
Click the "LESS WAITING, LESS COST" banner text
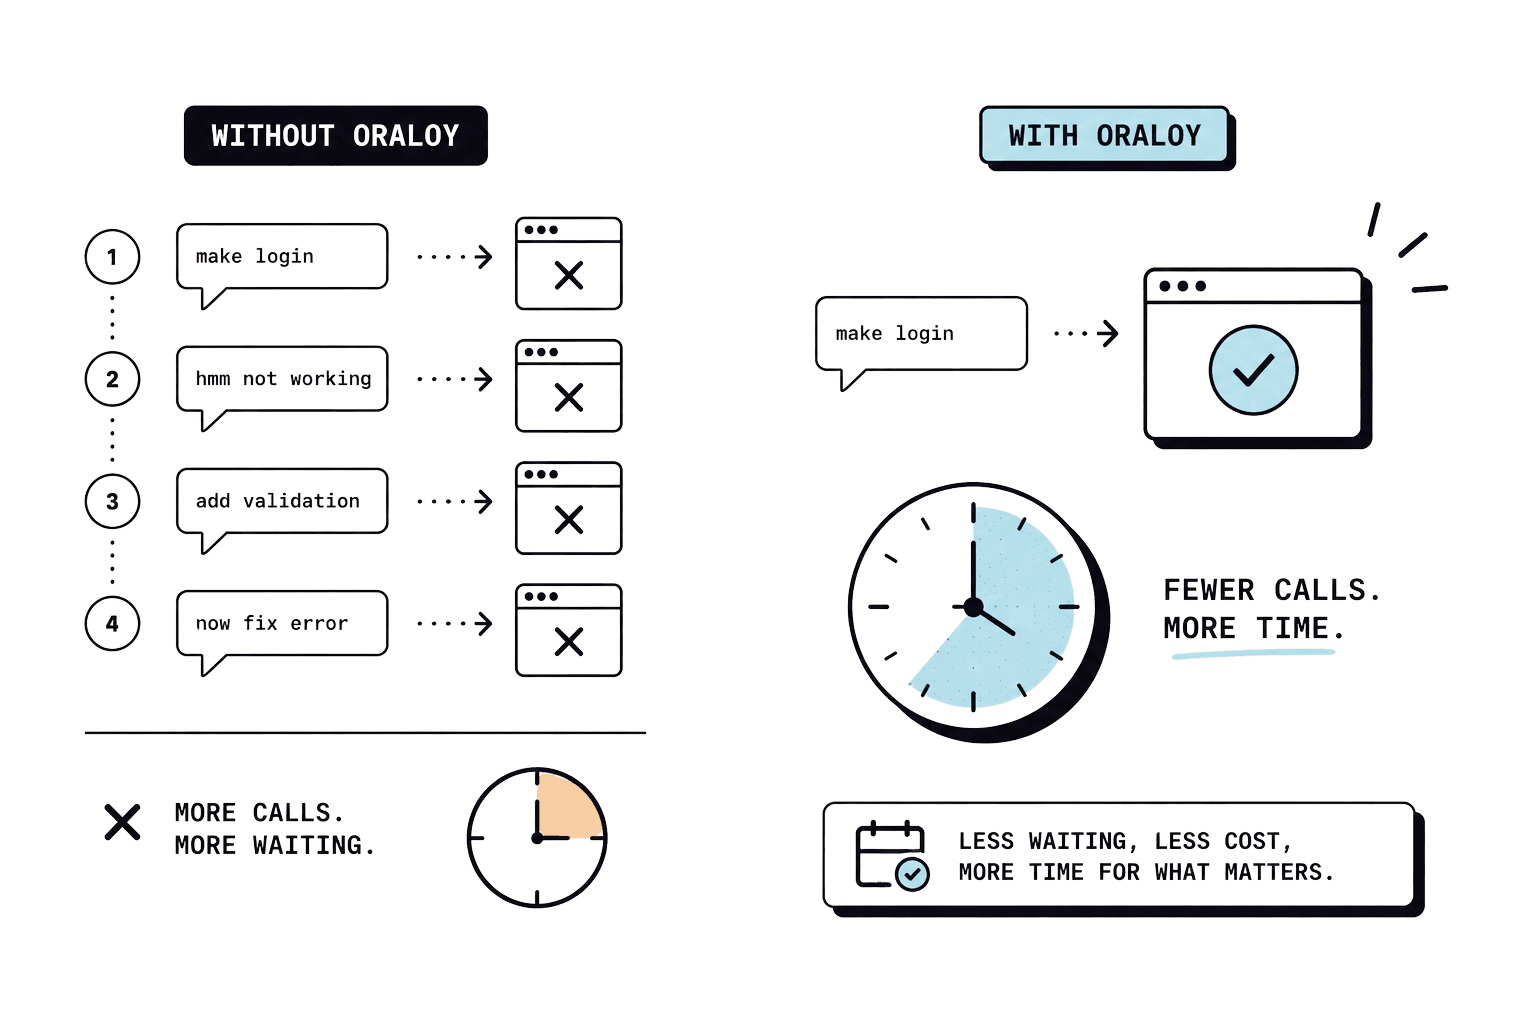pos(1146,856)
